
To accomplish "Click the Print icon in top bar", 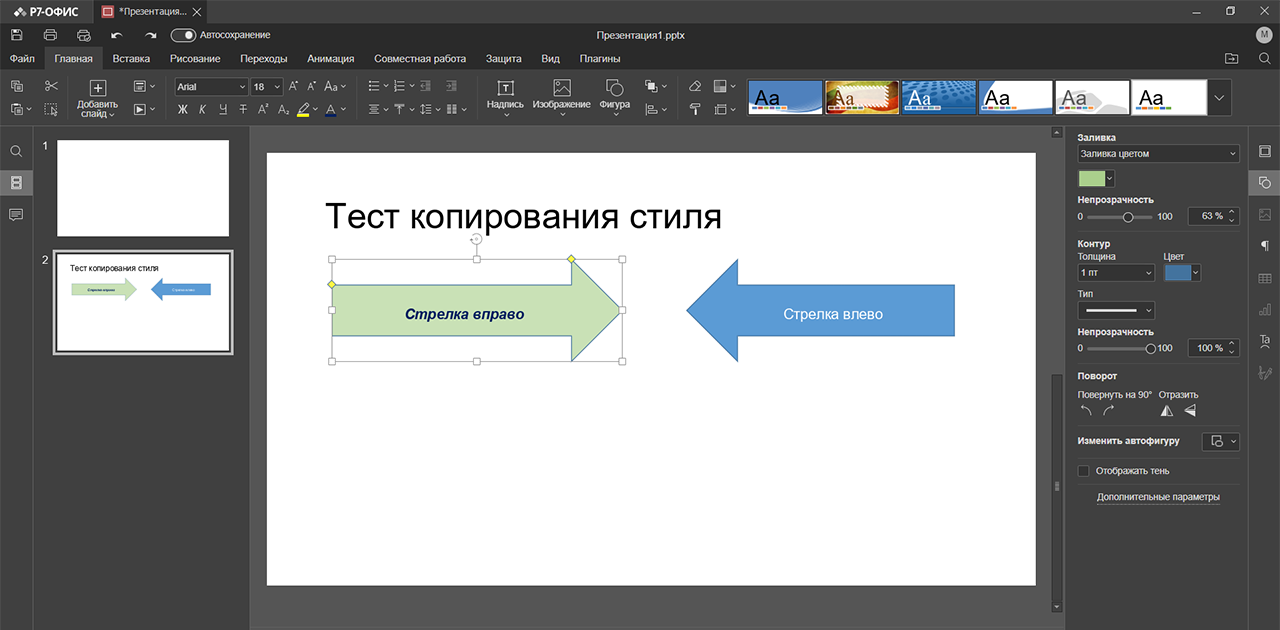I will [x=50, y=35].
